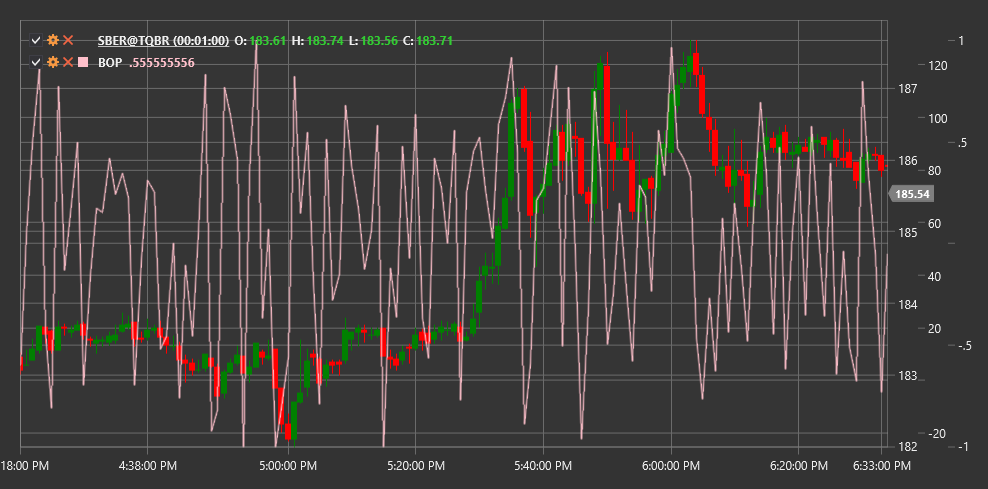The image size is (988, 489).
Task: Click the BOP axis label -1
Action: [x=963, y=447]
